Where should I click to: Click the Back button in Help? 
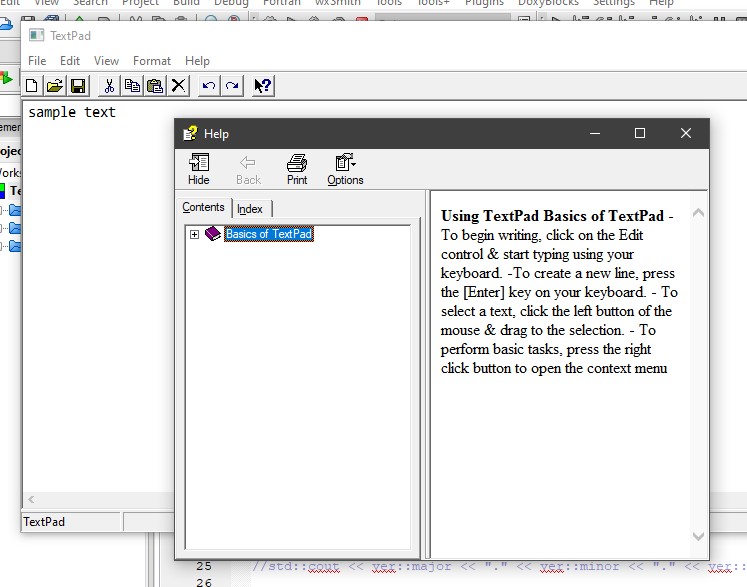[248, 169]
